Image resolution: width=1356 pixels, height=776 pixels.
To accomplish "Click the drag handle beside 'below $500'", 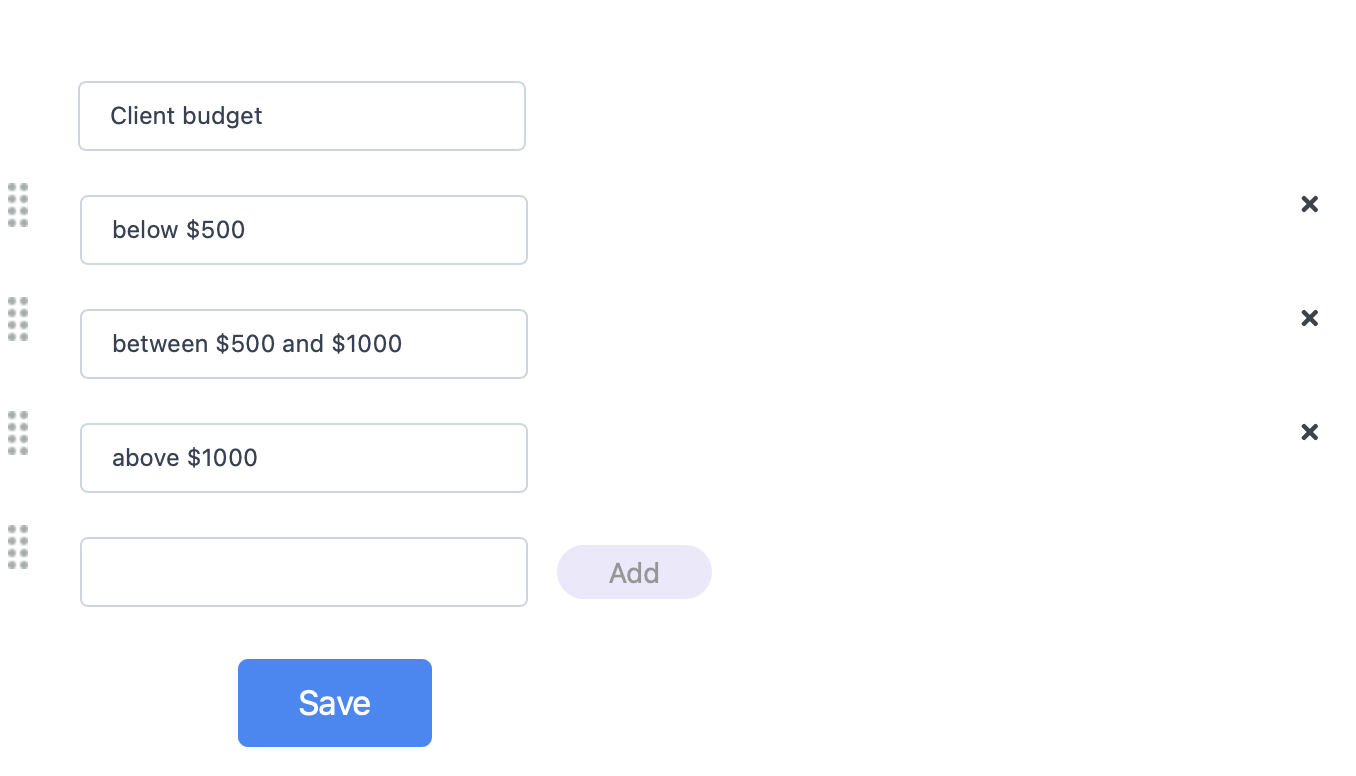I will 18,205.
